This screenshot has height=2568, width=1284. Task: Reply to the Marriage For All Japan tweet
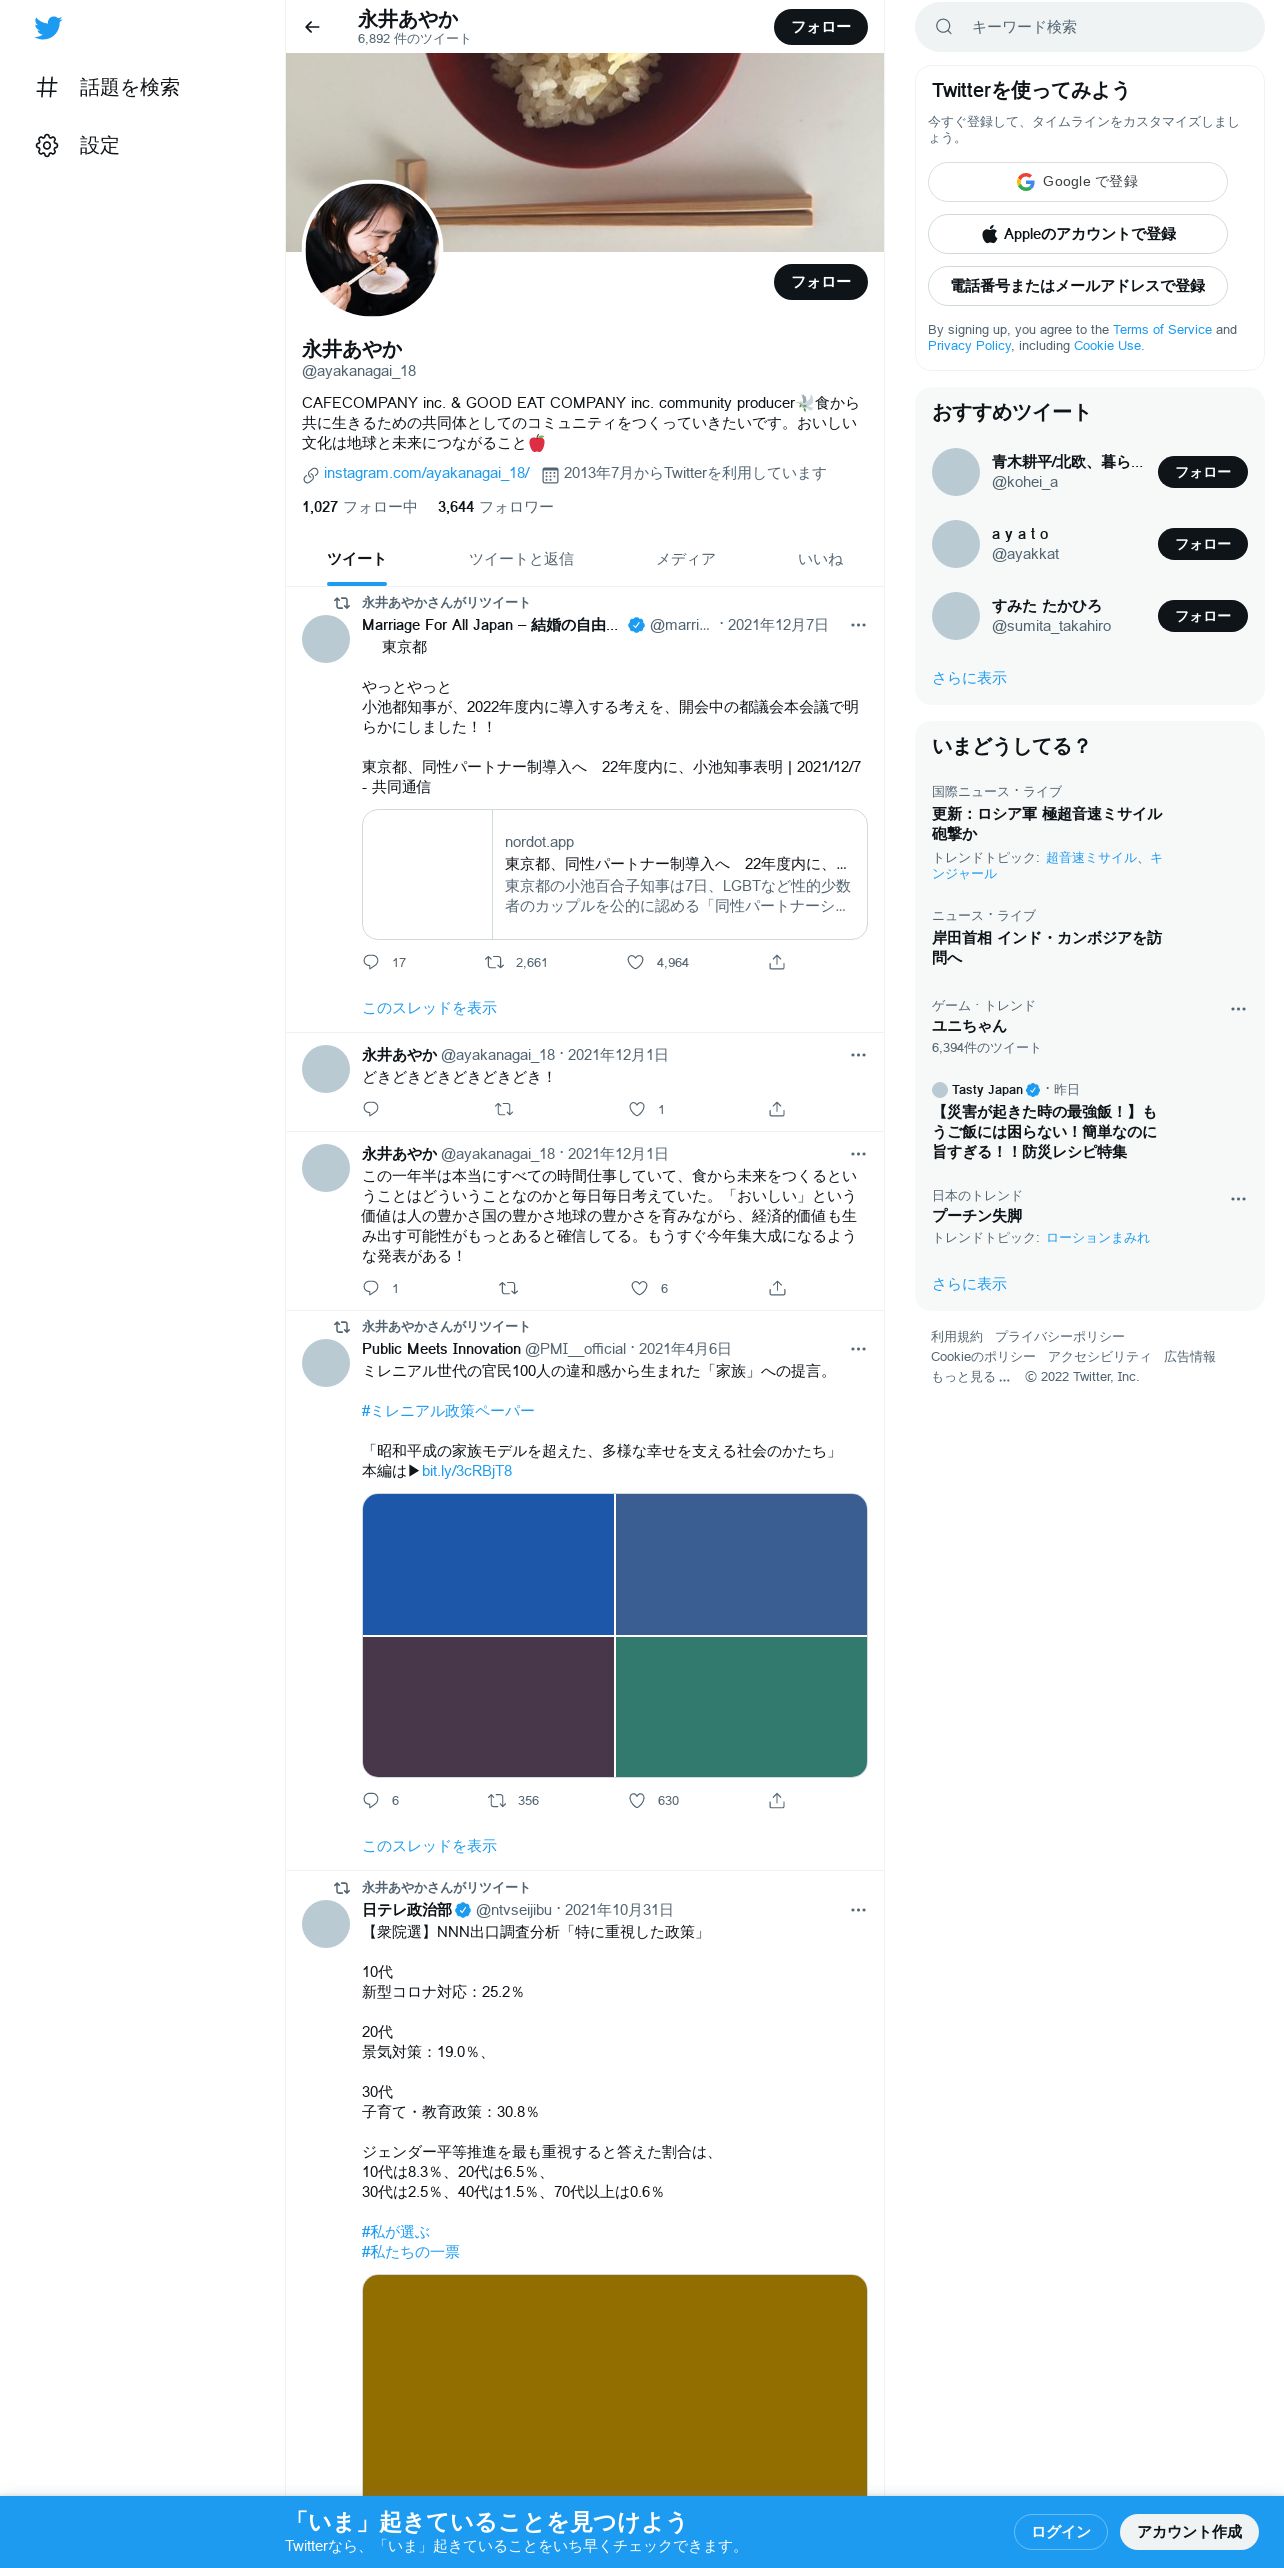(371, 962)
